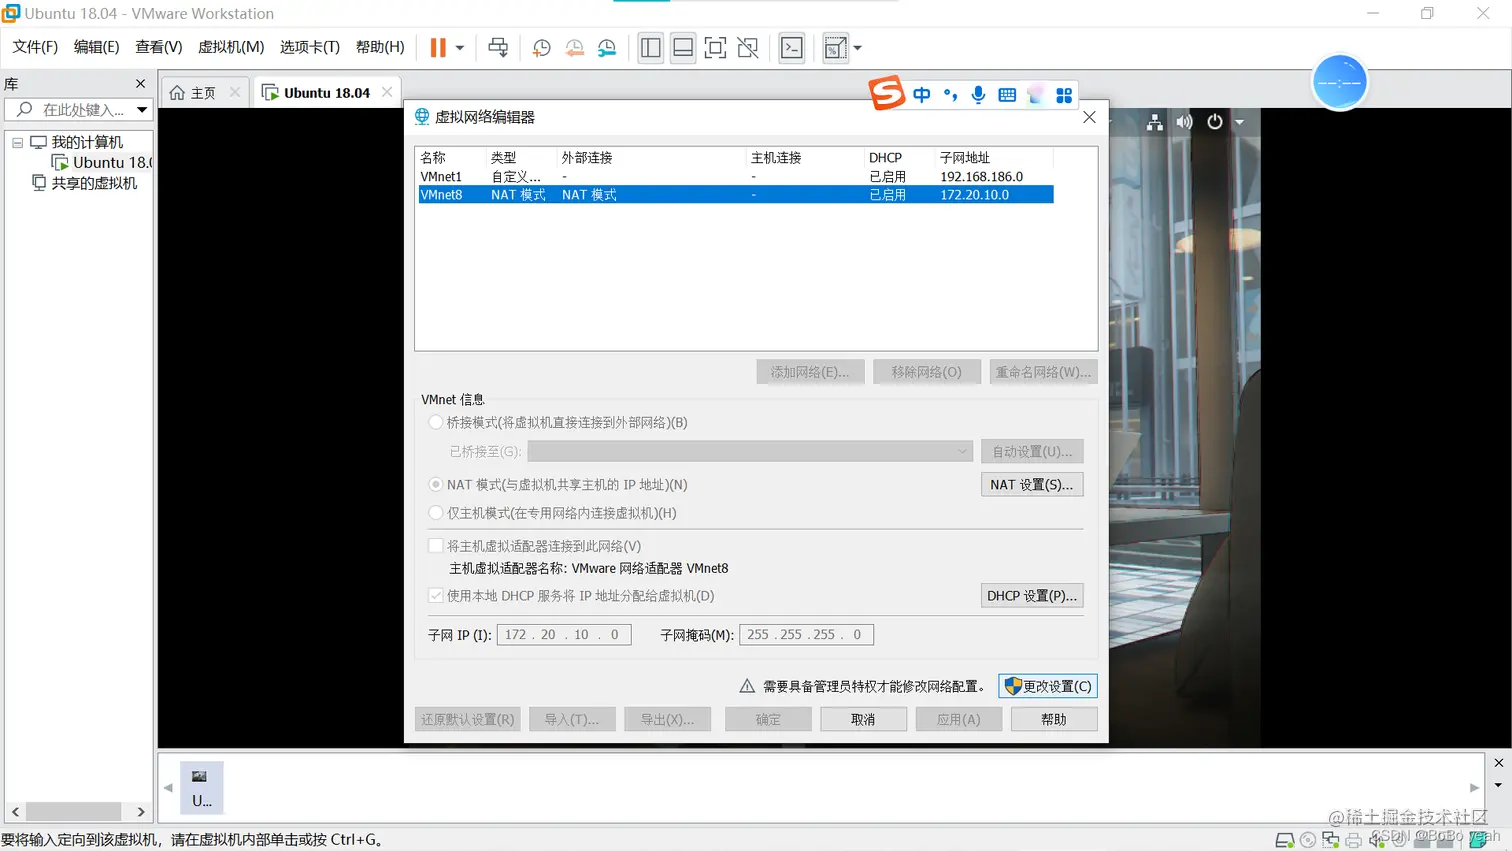Screen dimensions: 1512x851
Task: Open the Ubuntu system menu arrow
Action: pos(1239,122)
